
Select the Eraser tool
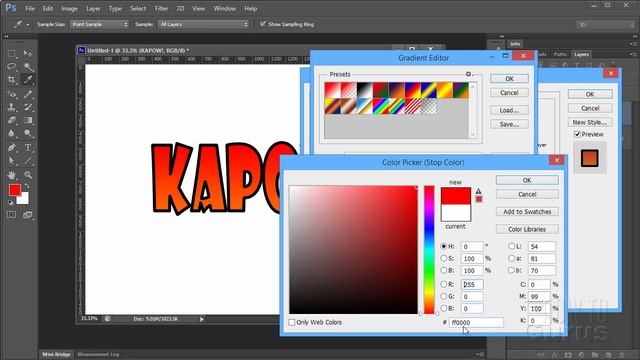click(11, 120)
